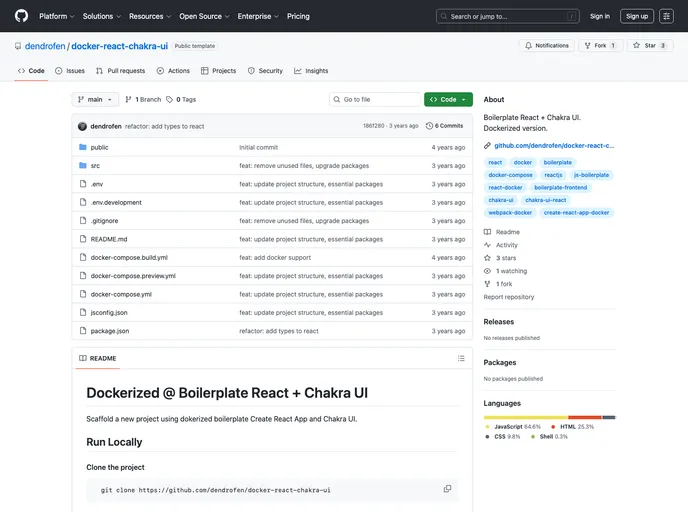Switch to the Pull requests tab
Screen dimensions: 688x512
(120, 71)
